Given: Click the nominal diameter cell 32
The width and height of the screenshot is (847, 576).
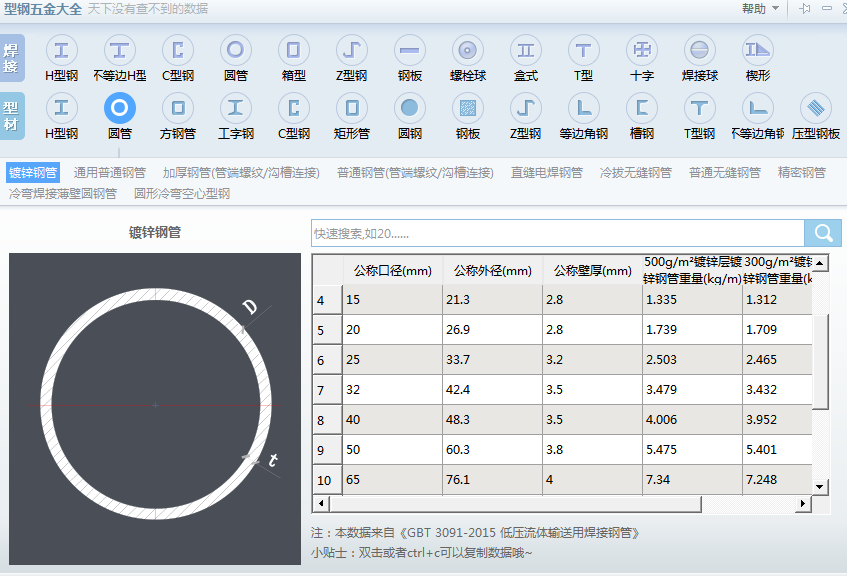Looking at the screenshot, I should pos(393,390).
